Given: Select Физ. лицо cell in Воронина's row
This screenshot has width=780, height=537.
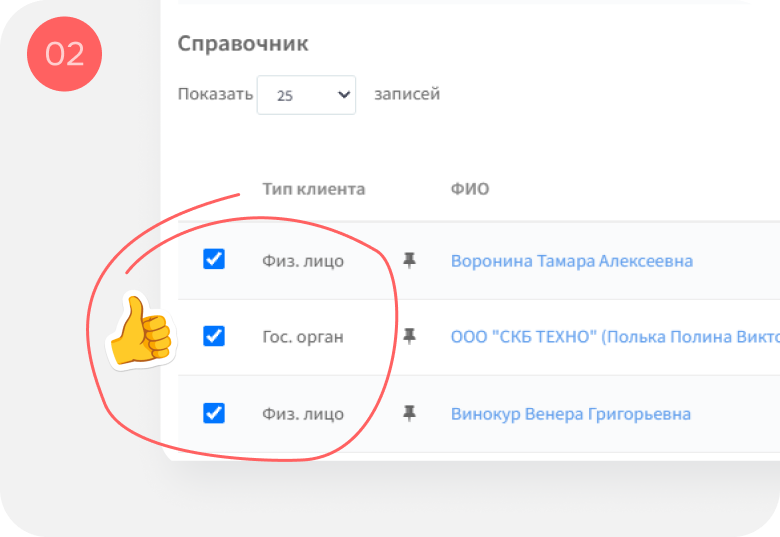Looking at the screenshot, I should click(x=303, y=261).
